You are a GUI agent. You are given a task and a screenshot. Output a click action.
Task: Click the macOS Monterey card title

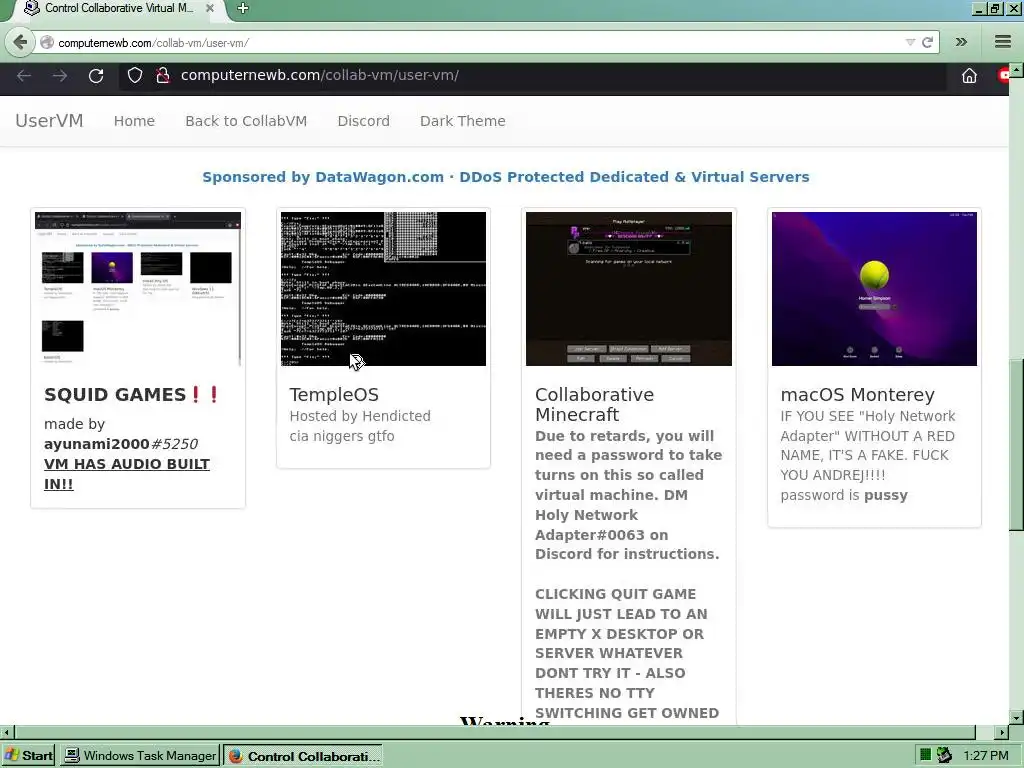click(x=857, y=394)
